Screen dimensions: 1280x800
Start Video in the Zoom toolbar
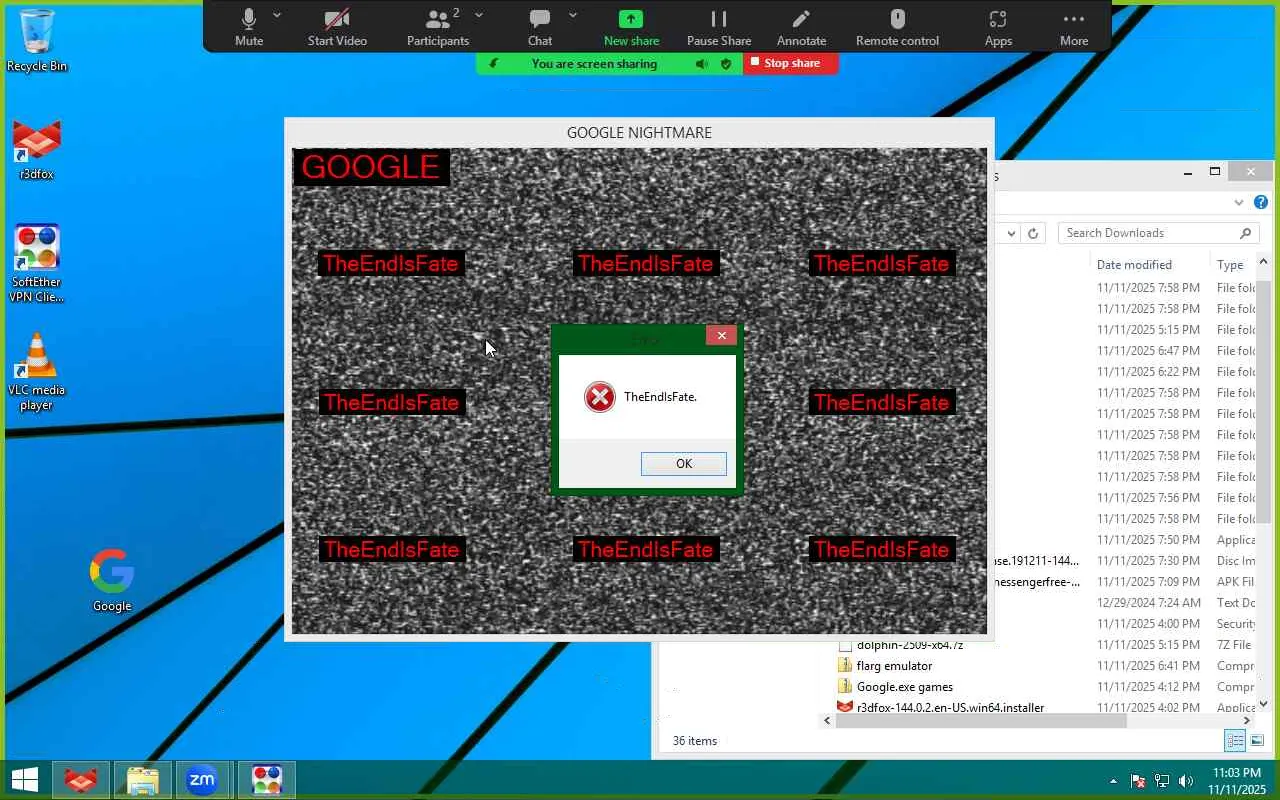pos(337,27)
